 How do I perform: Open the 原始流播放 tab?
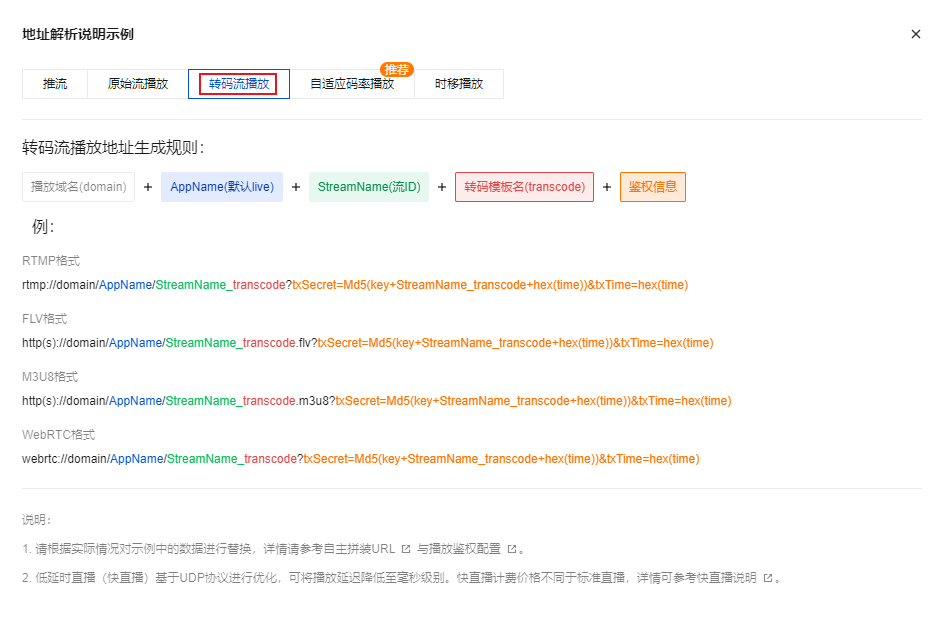pyautogui.click(x=138, y=84)
